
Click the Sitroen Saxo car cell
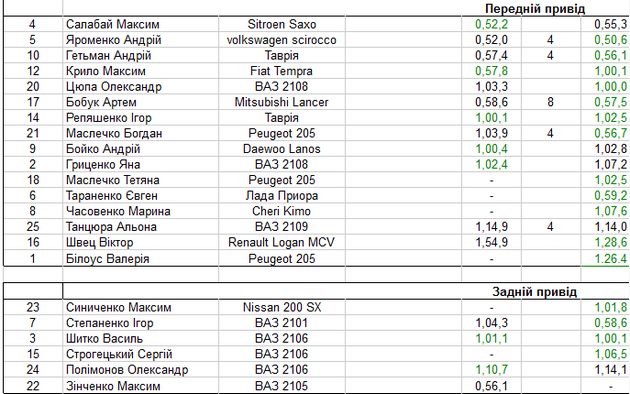coord(282,24)
